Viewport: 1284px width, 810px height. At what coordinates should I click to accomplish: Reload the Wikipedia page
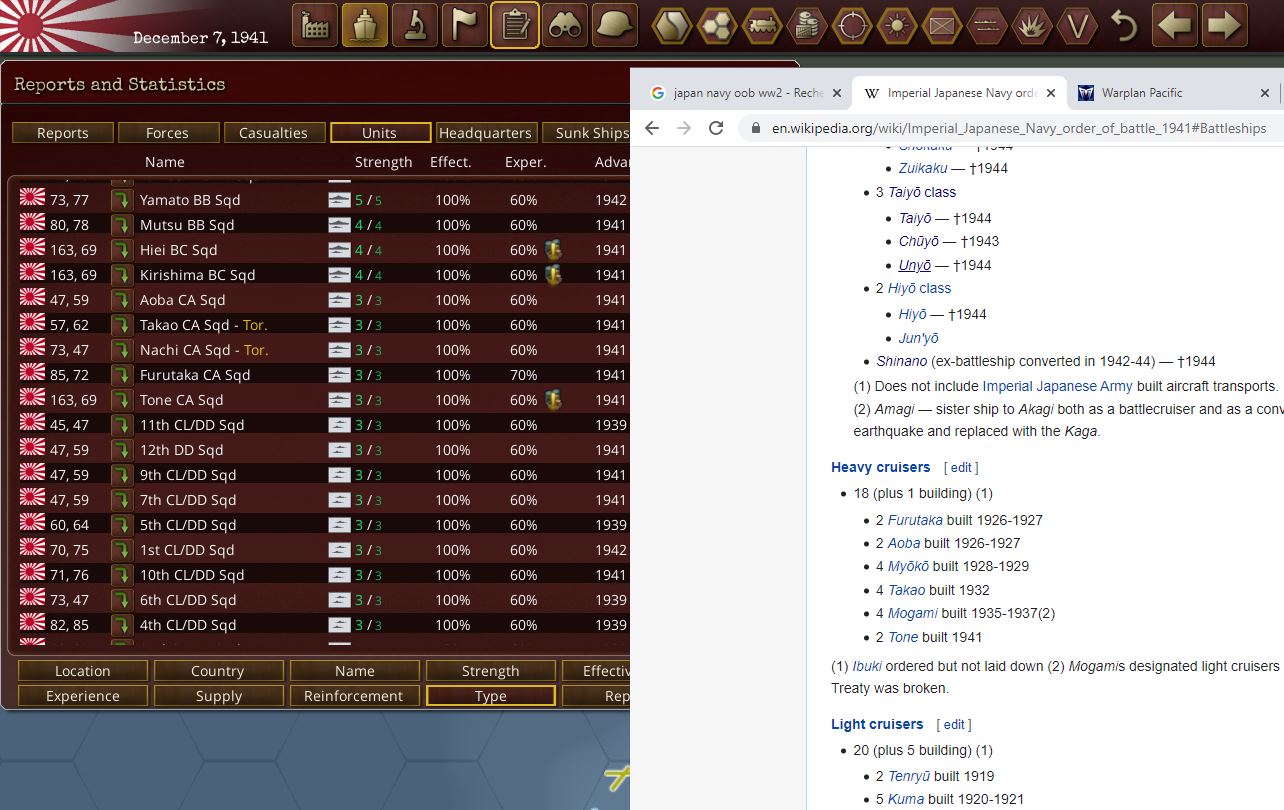(x=716, y=128)
